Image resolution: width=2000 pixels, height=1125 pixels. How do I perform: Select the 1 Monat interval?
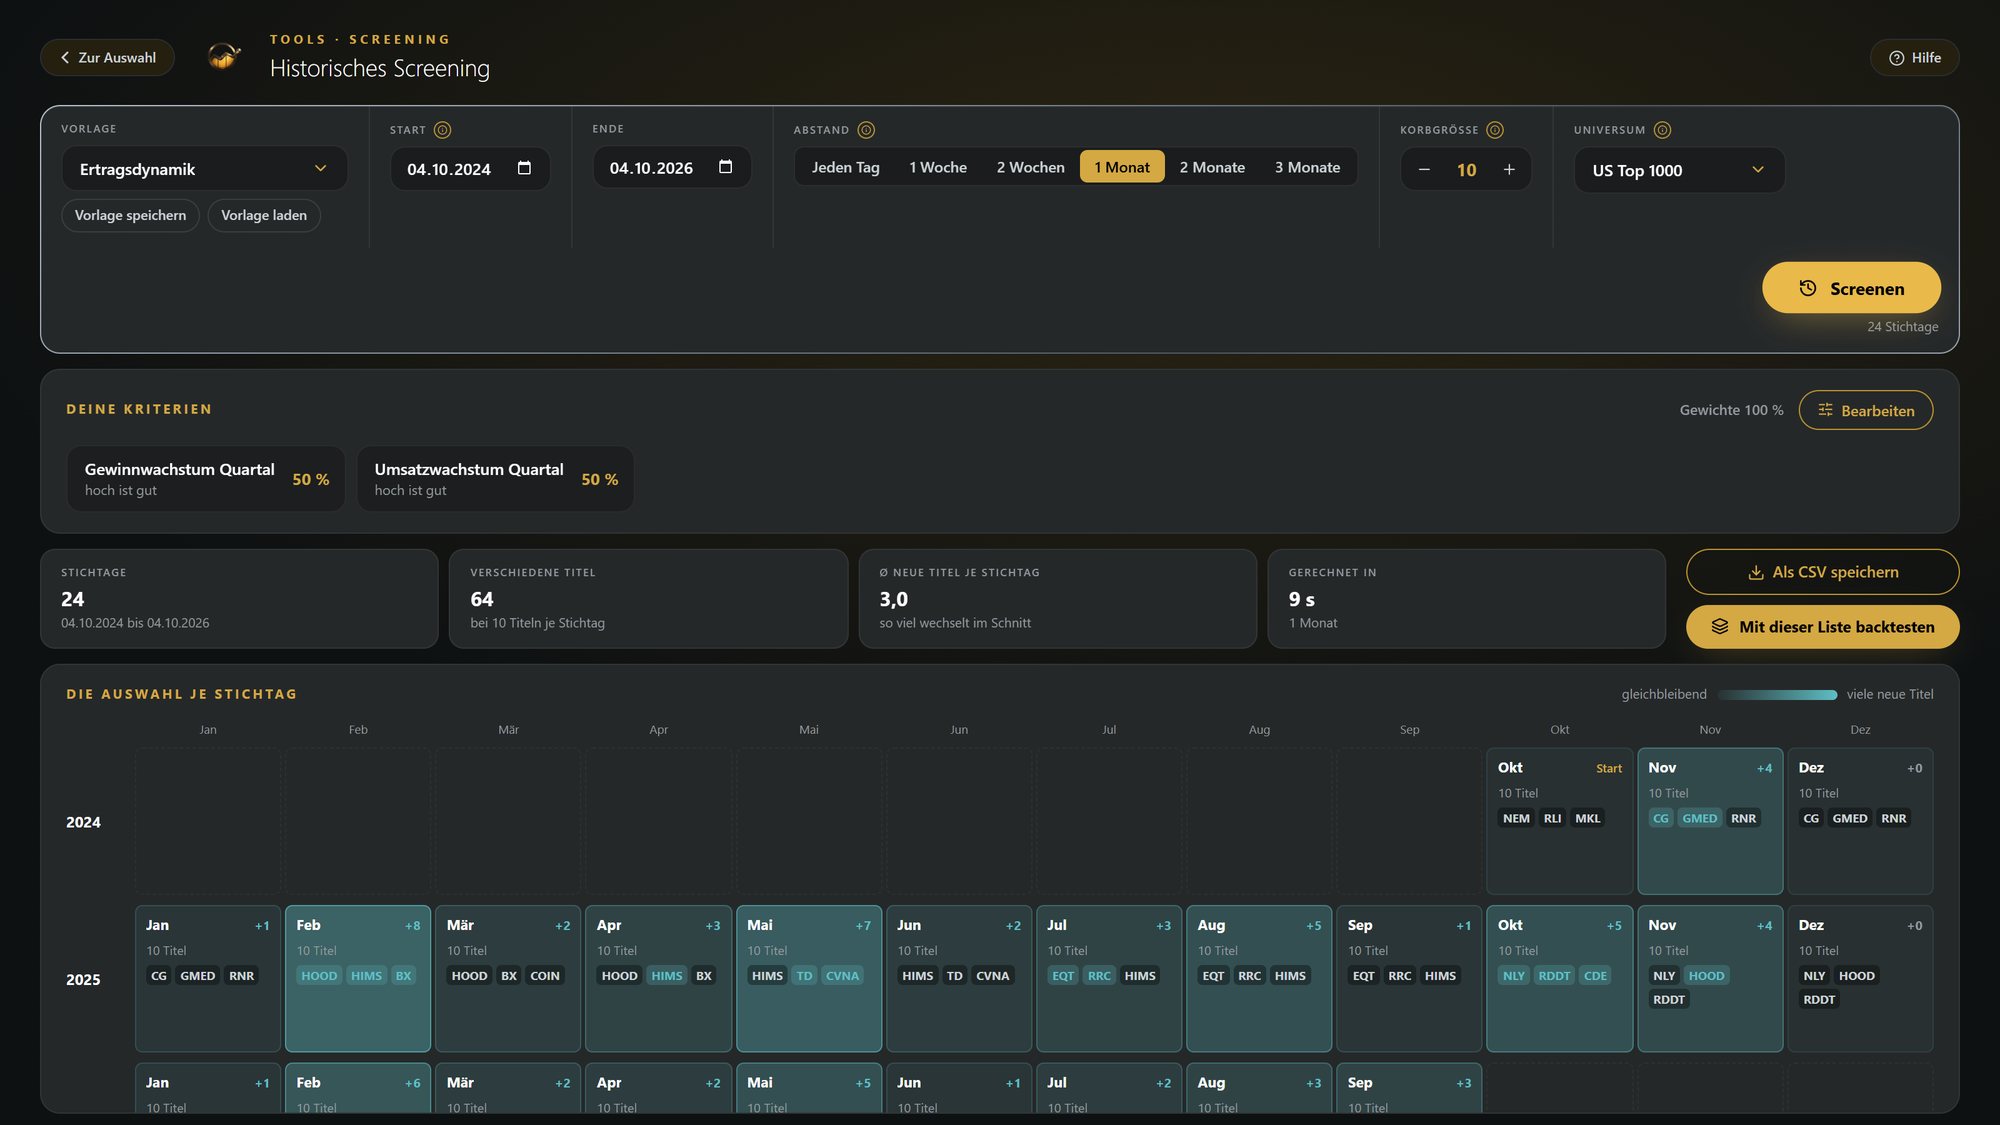click(1121, 167)
